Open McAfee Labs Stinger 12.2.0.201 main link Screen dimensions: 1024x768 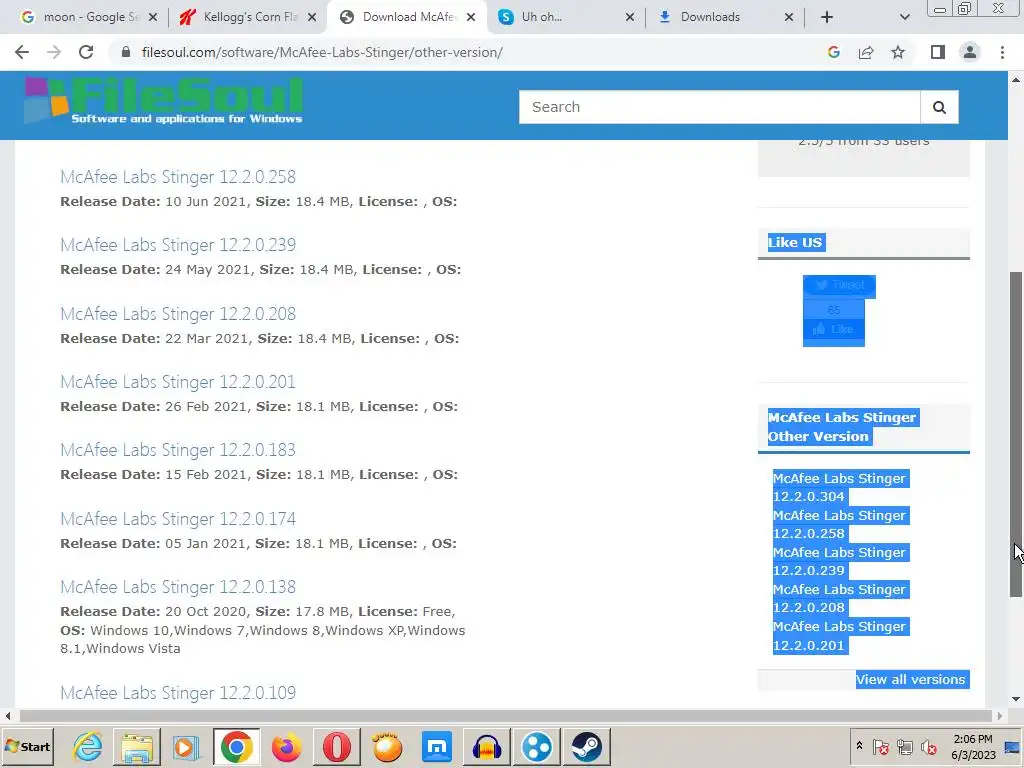click(x=178, y=382)
